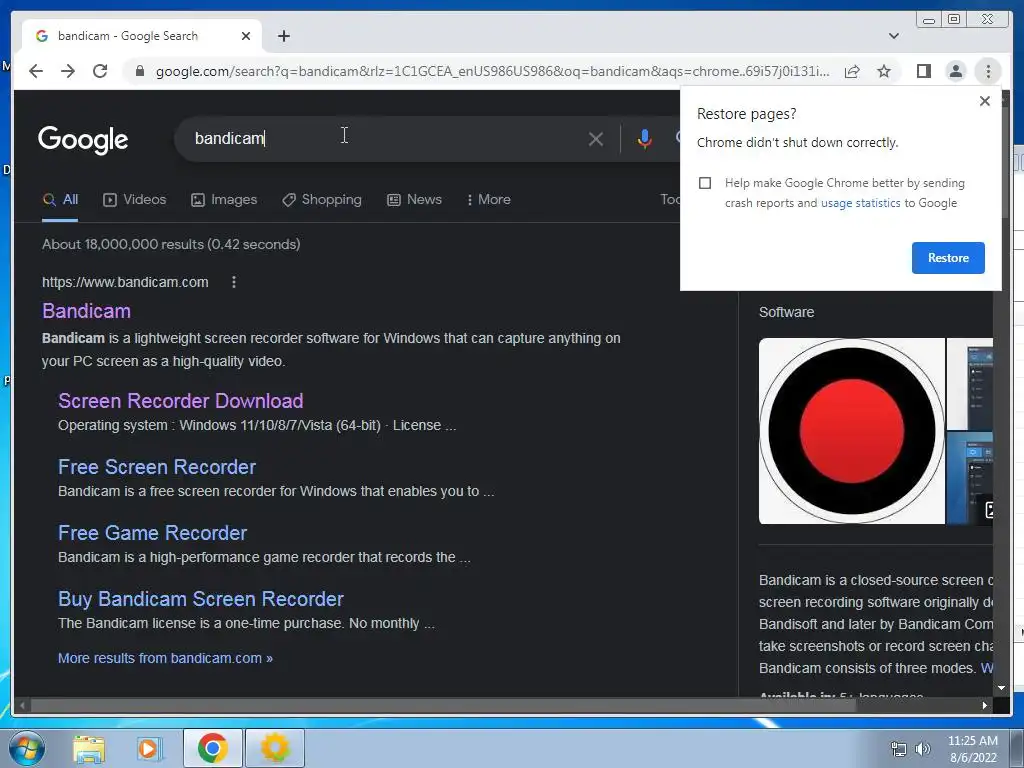
Task: Open the volume speaker tray icon
Action: tap(922, 749)
